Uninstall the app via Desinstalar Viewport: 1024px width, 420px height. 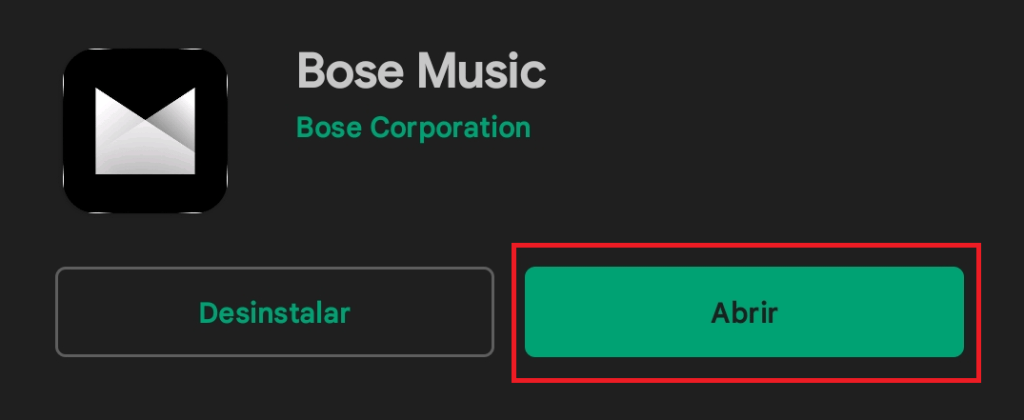coord(274,312)
